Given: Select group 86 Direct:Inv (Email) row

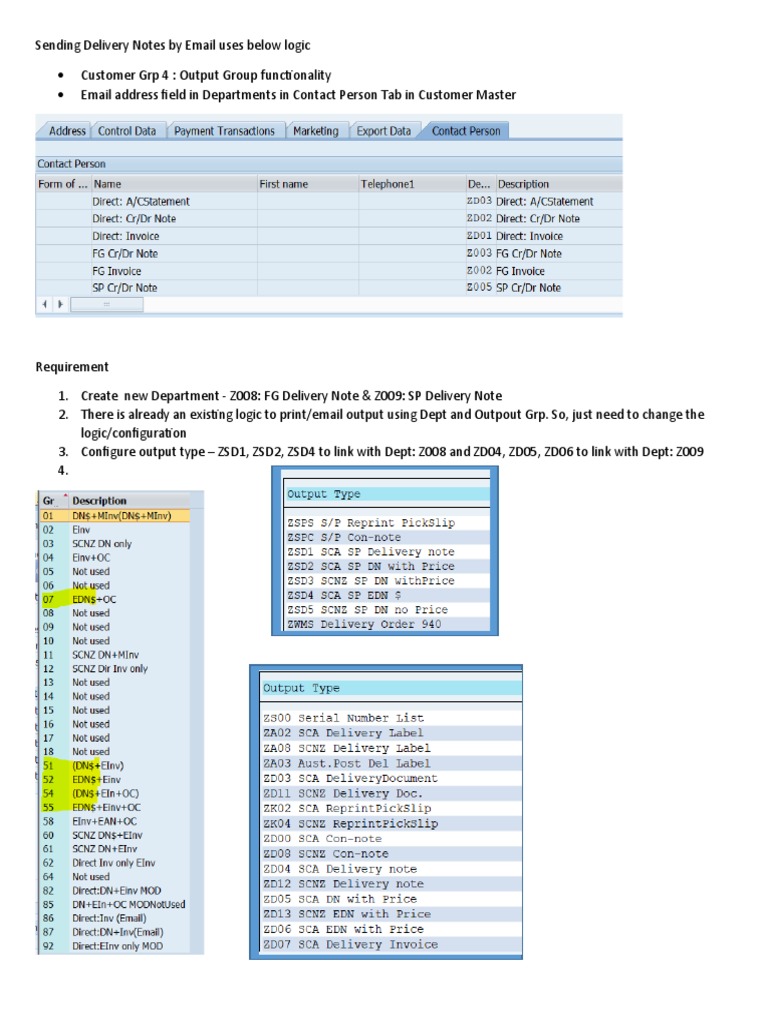Looking at the screenshot, I should coord(114,918).
